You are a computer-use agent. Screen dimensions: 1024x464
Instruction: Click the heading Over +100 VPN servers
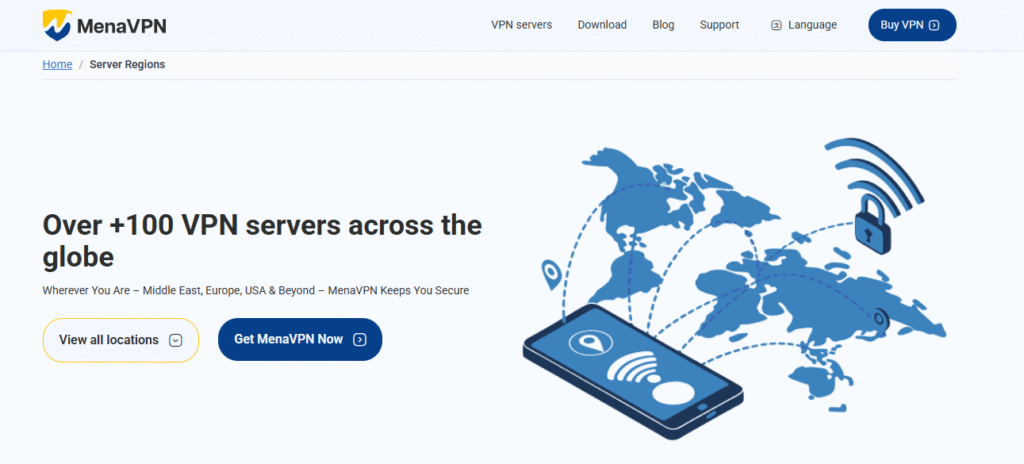click(262, 240)
